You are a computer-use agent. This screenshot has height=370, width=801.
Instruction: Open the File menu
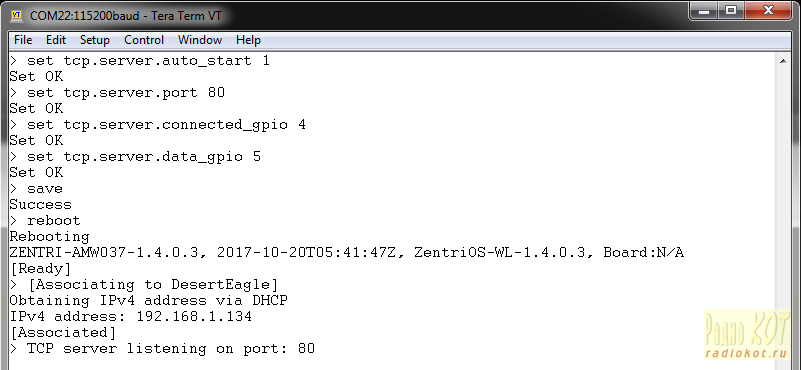[x=23, y=40]
